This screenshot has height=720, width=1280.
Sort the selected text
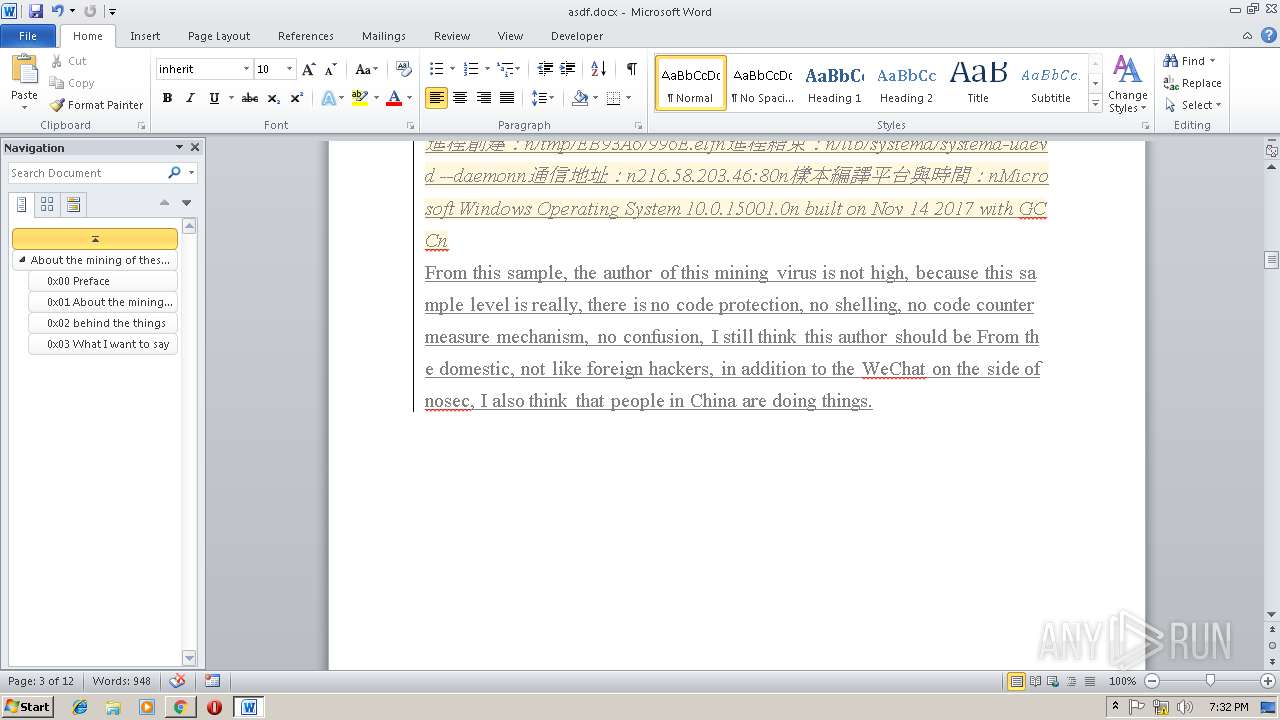599,69
